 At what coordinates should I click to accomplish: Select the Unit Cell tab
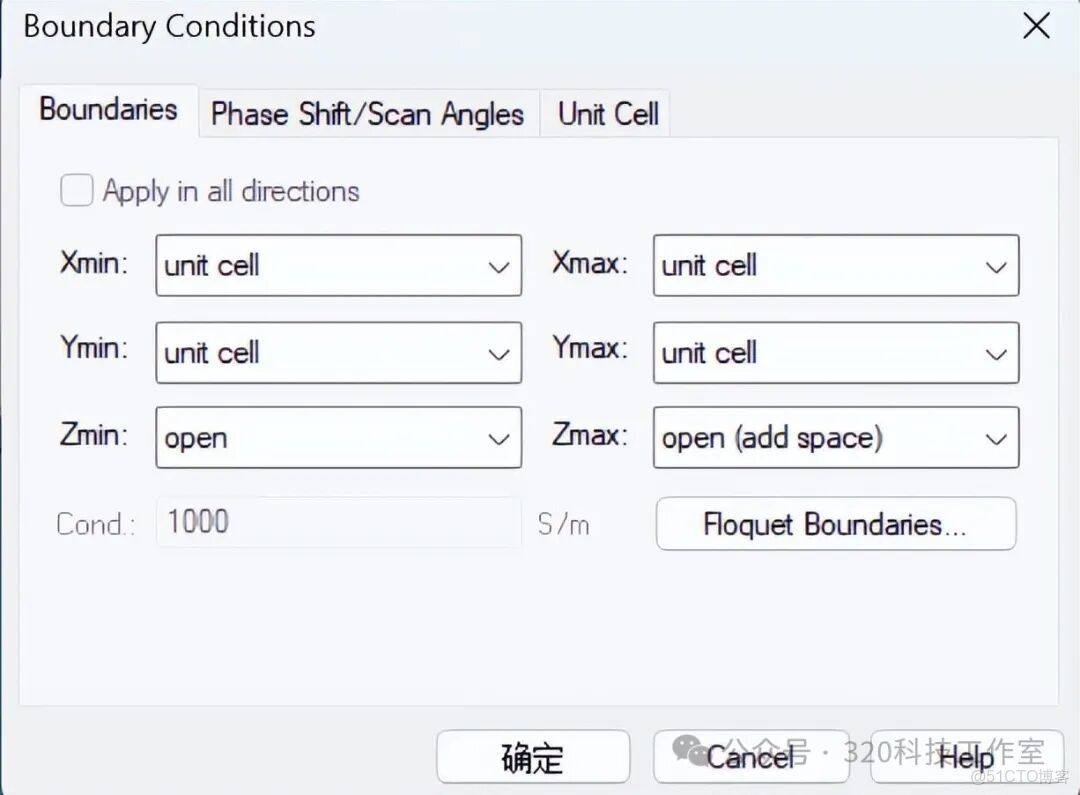pos(608,114)
